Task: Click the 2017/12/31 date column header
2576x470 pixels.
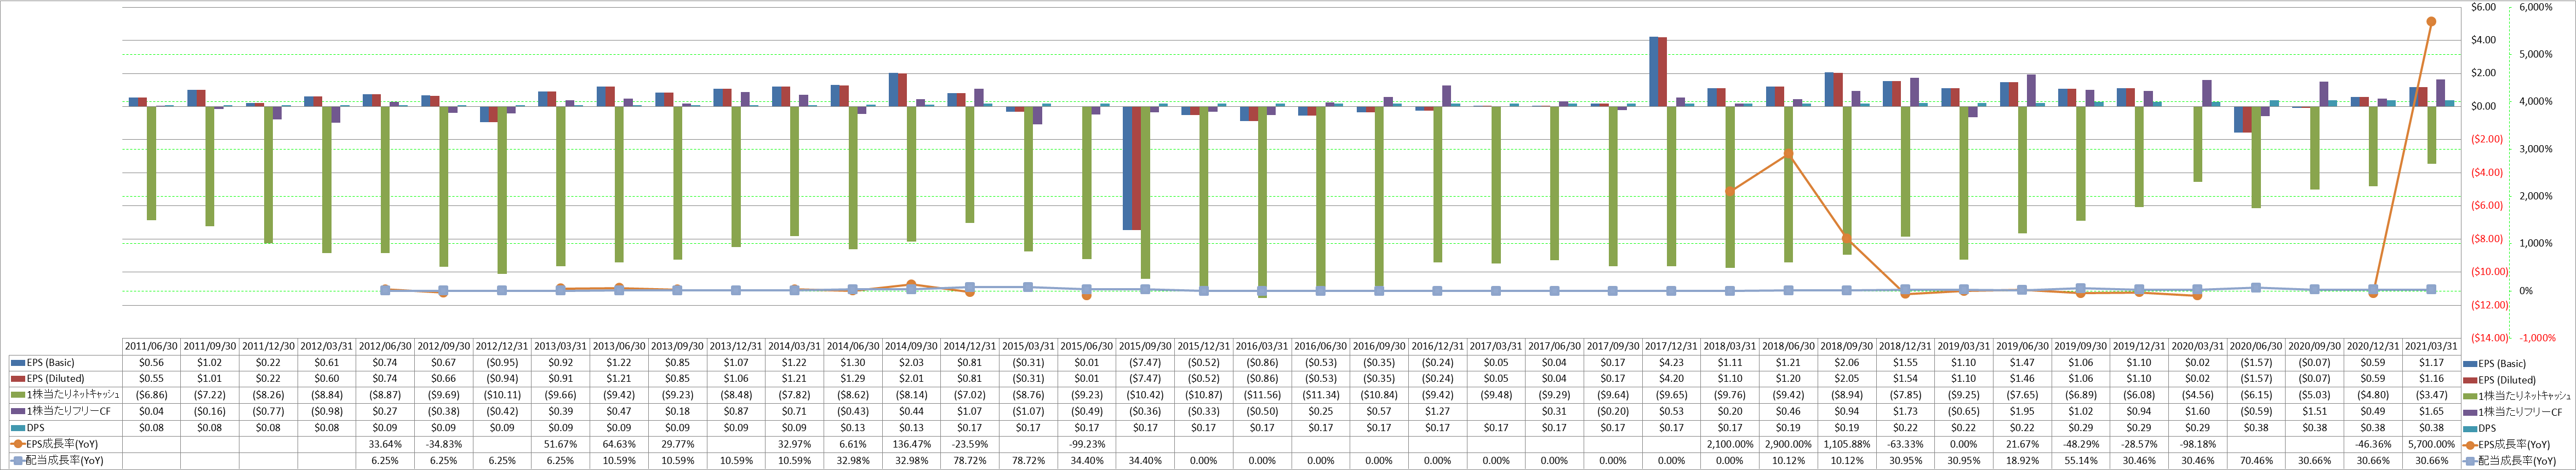Action: [x=1671, y=346]
